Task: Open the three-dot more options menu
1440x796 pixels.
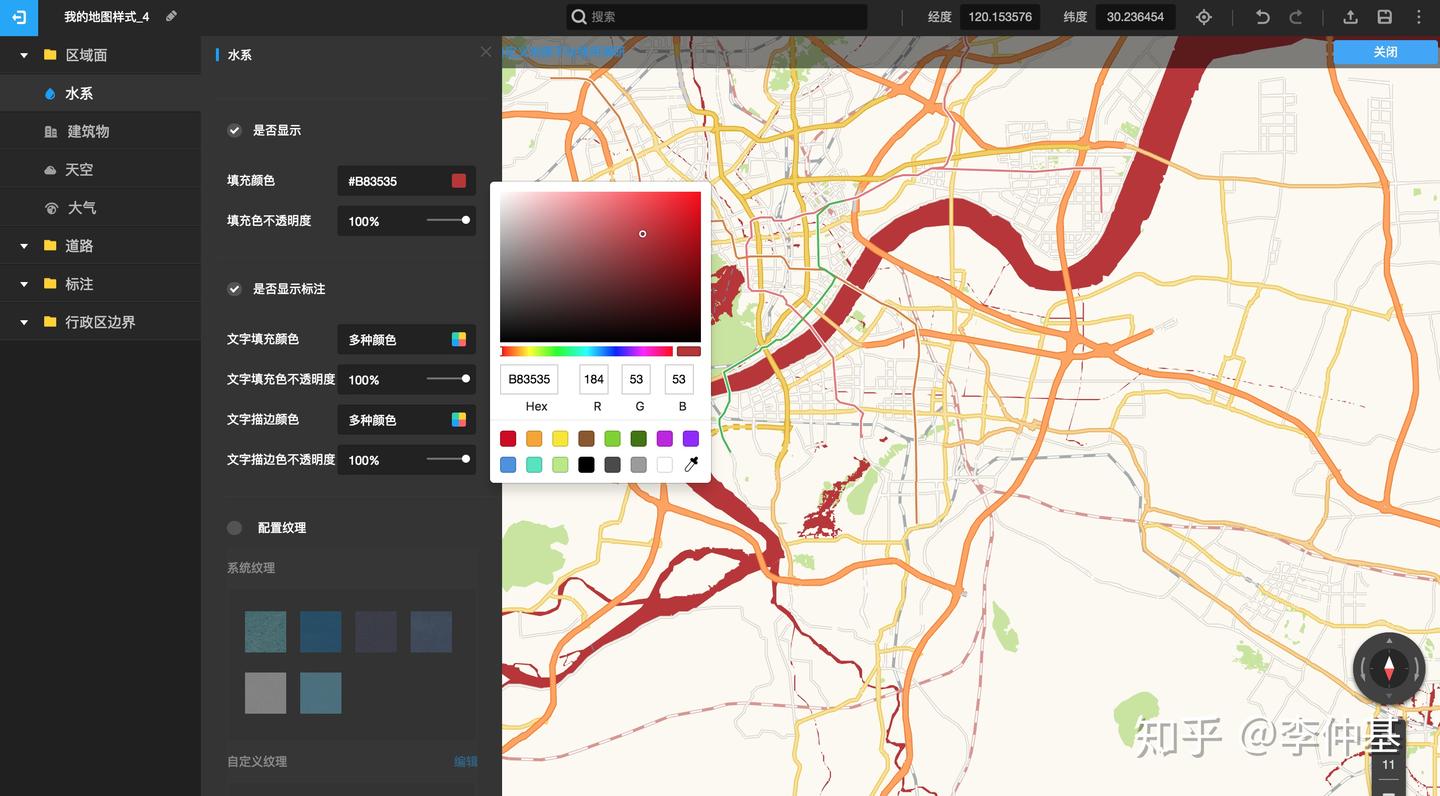Action: pyautogui.click(x=1419, y=17)
